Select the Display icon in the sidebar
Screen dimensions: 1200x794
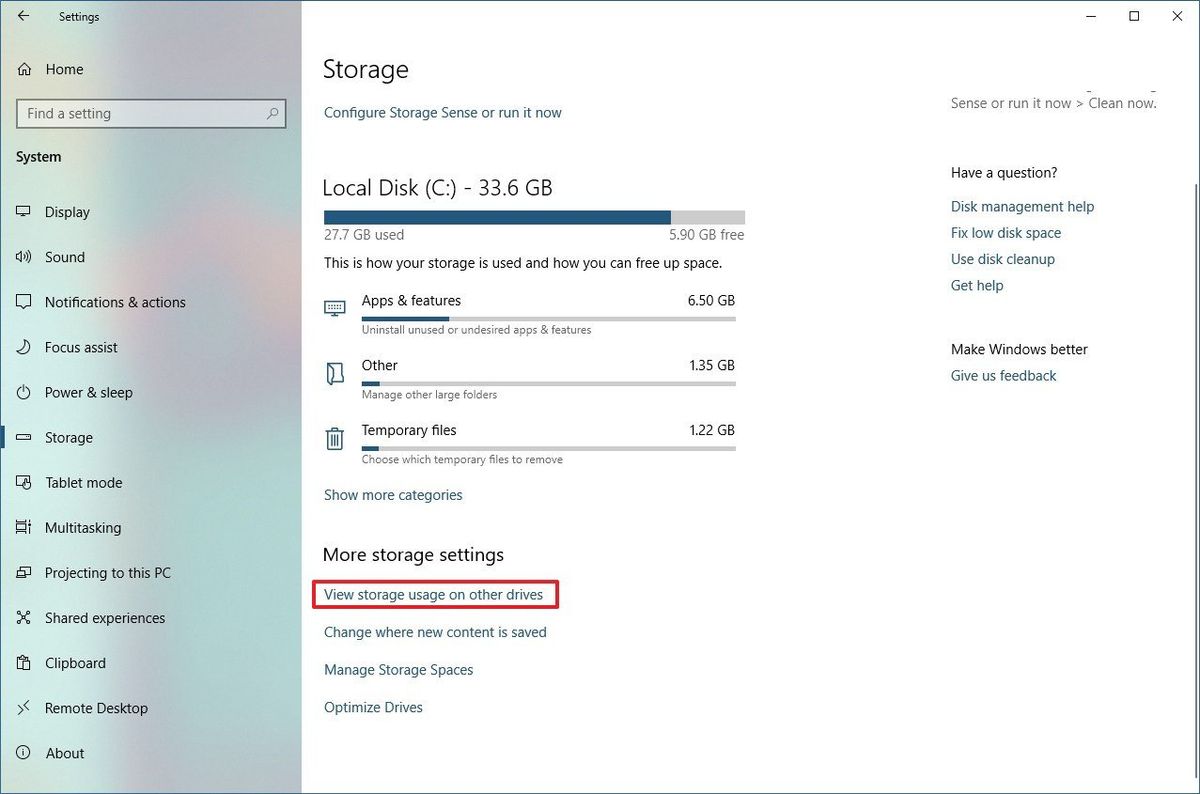[x=22, y=212]
